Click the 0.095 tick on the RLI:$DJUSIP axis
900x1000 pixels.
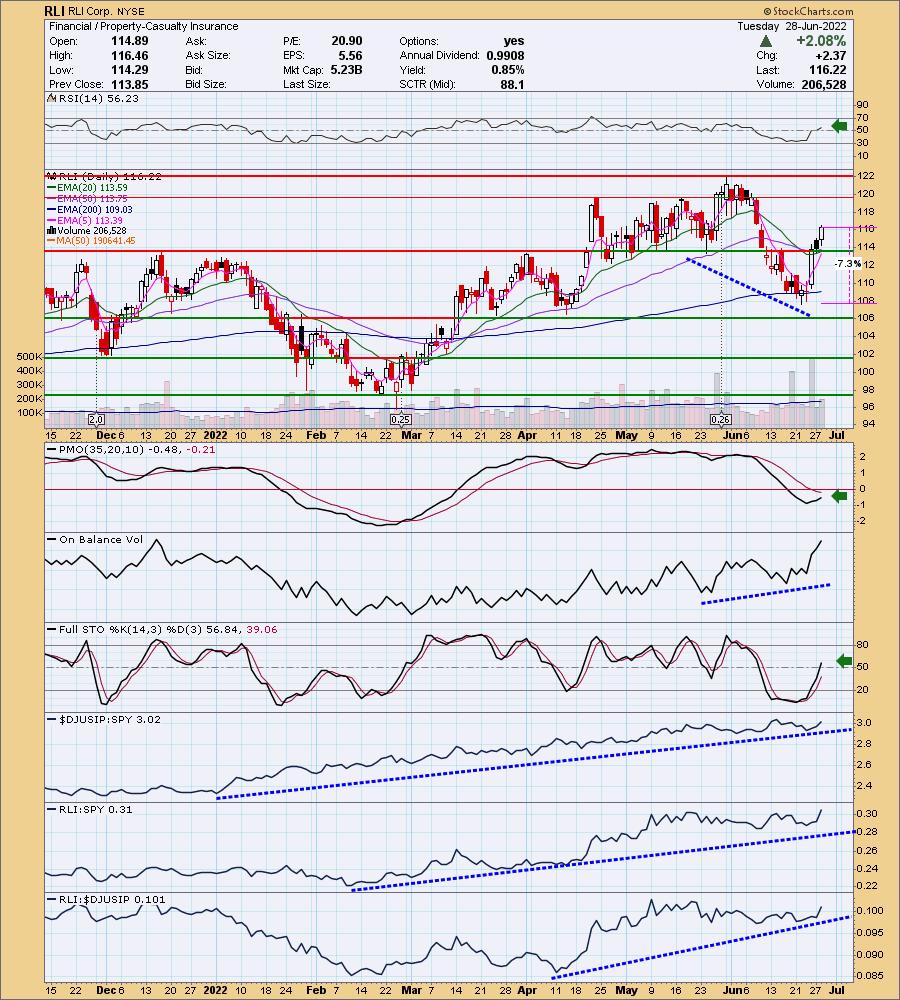tap(871, 932)
